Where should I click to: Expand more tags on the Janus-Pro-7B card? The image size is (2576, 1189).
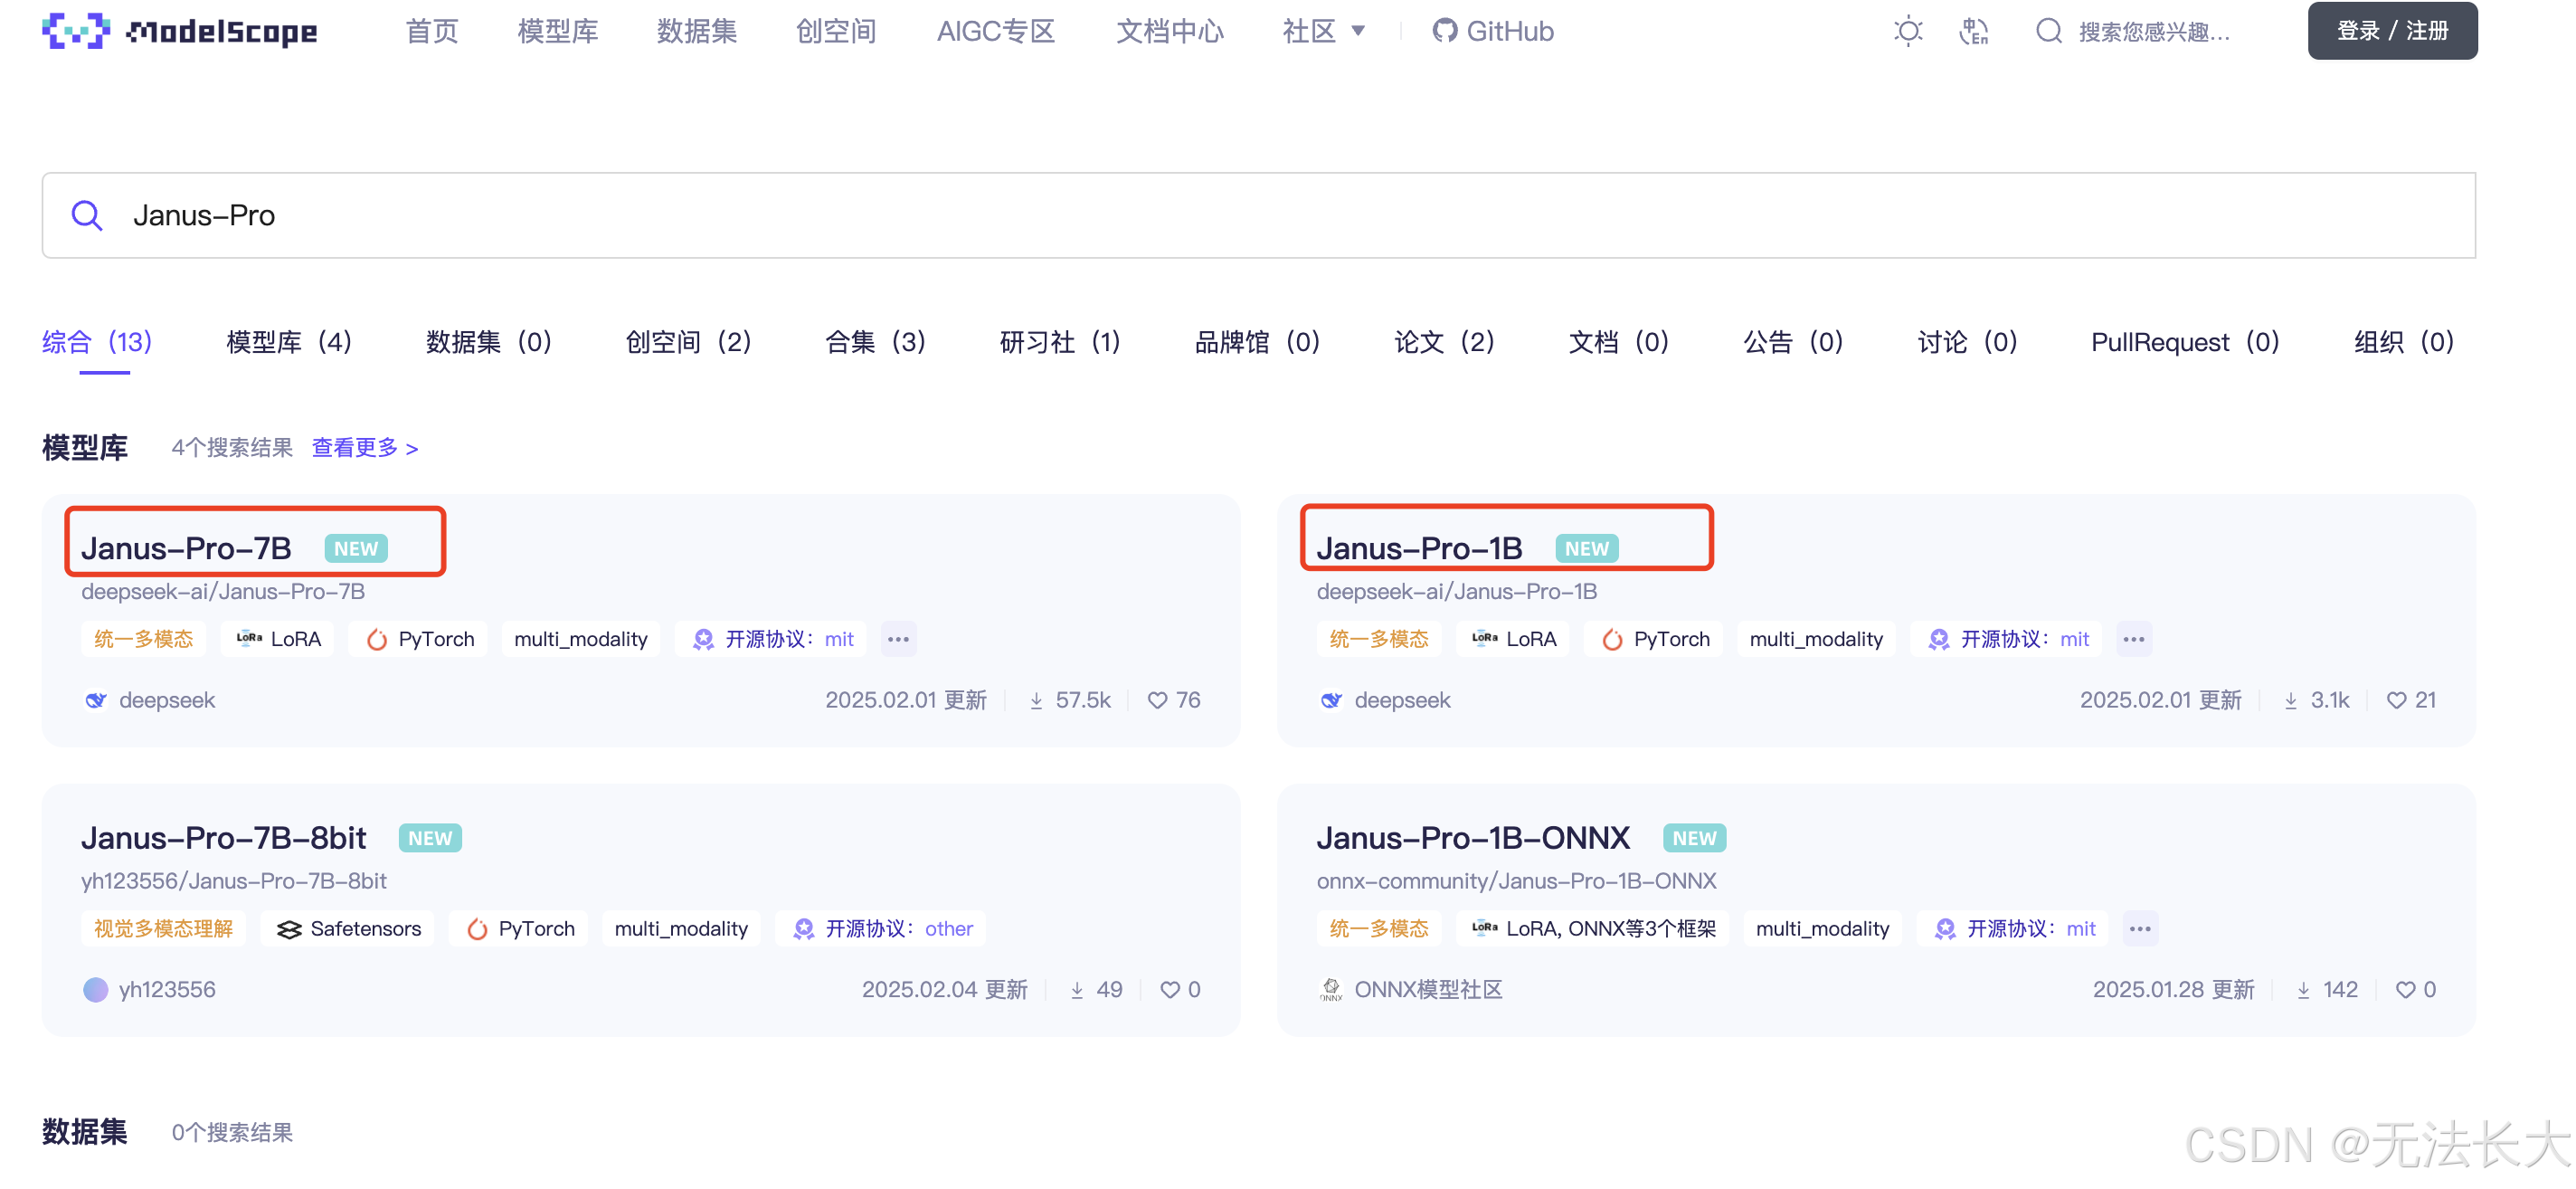point(898,639)
